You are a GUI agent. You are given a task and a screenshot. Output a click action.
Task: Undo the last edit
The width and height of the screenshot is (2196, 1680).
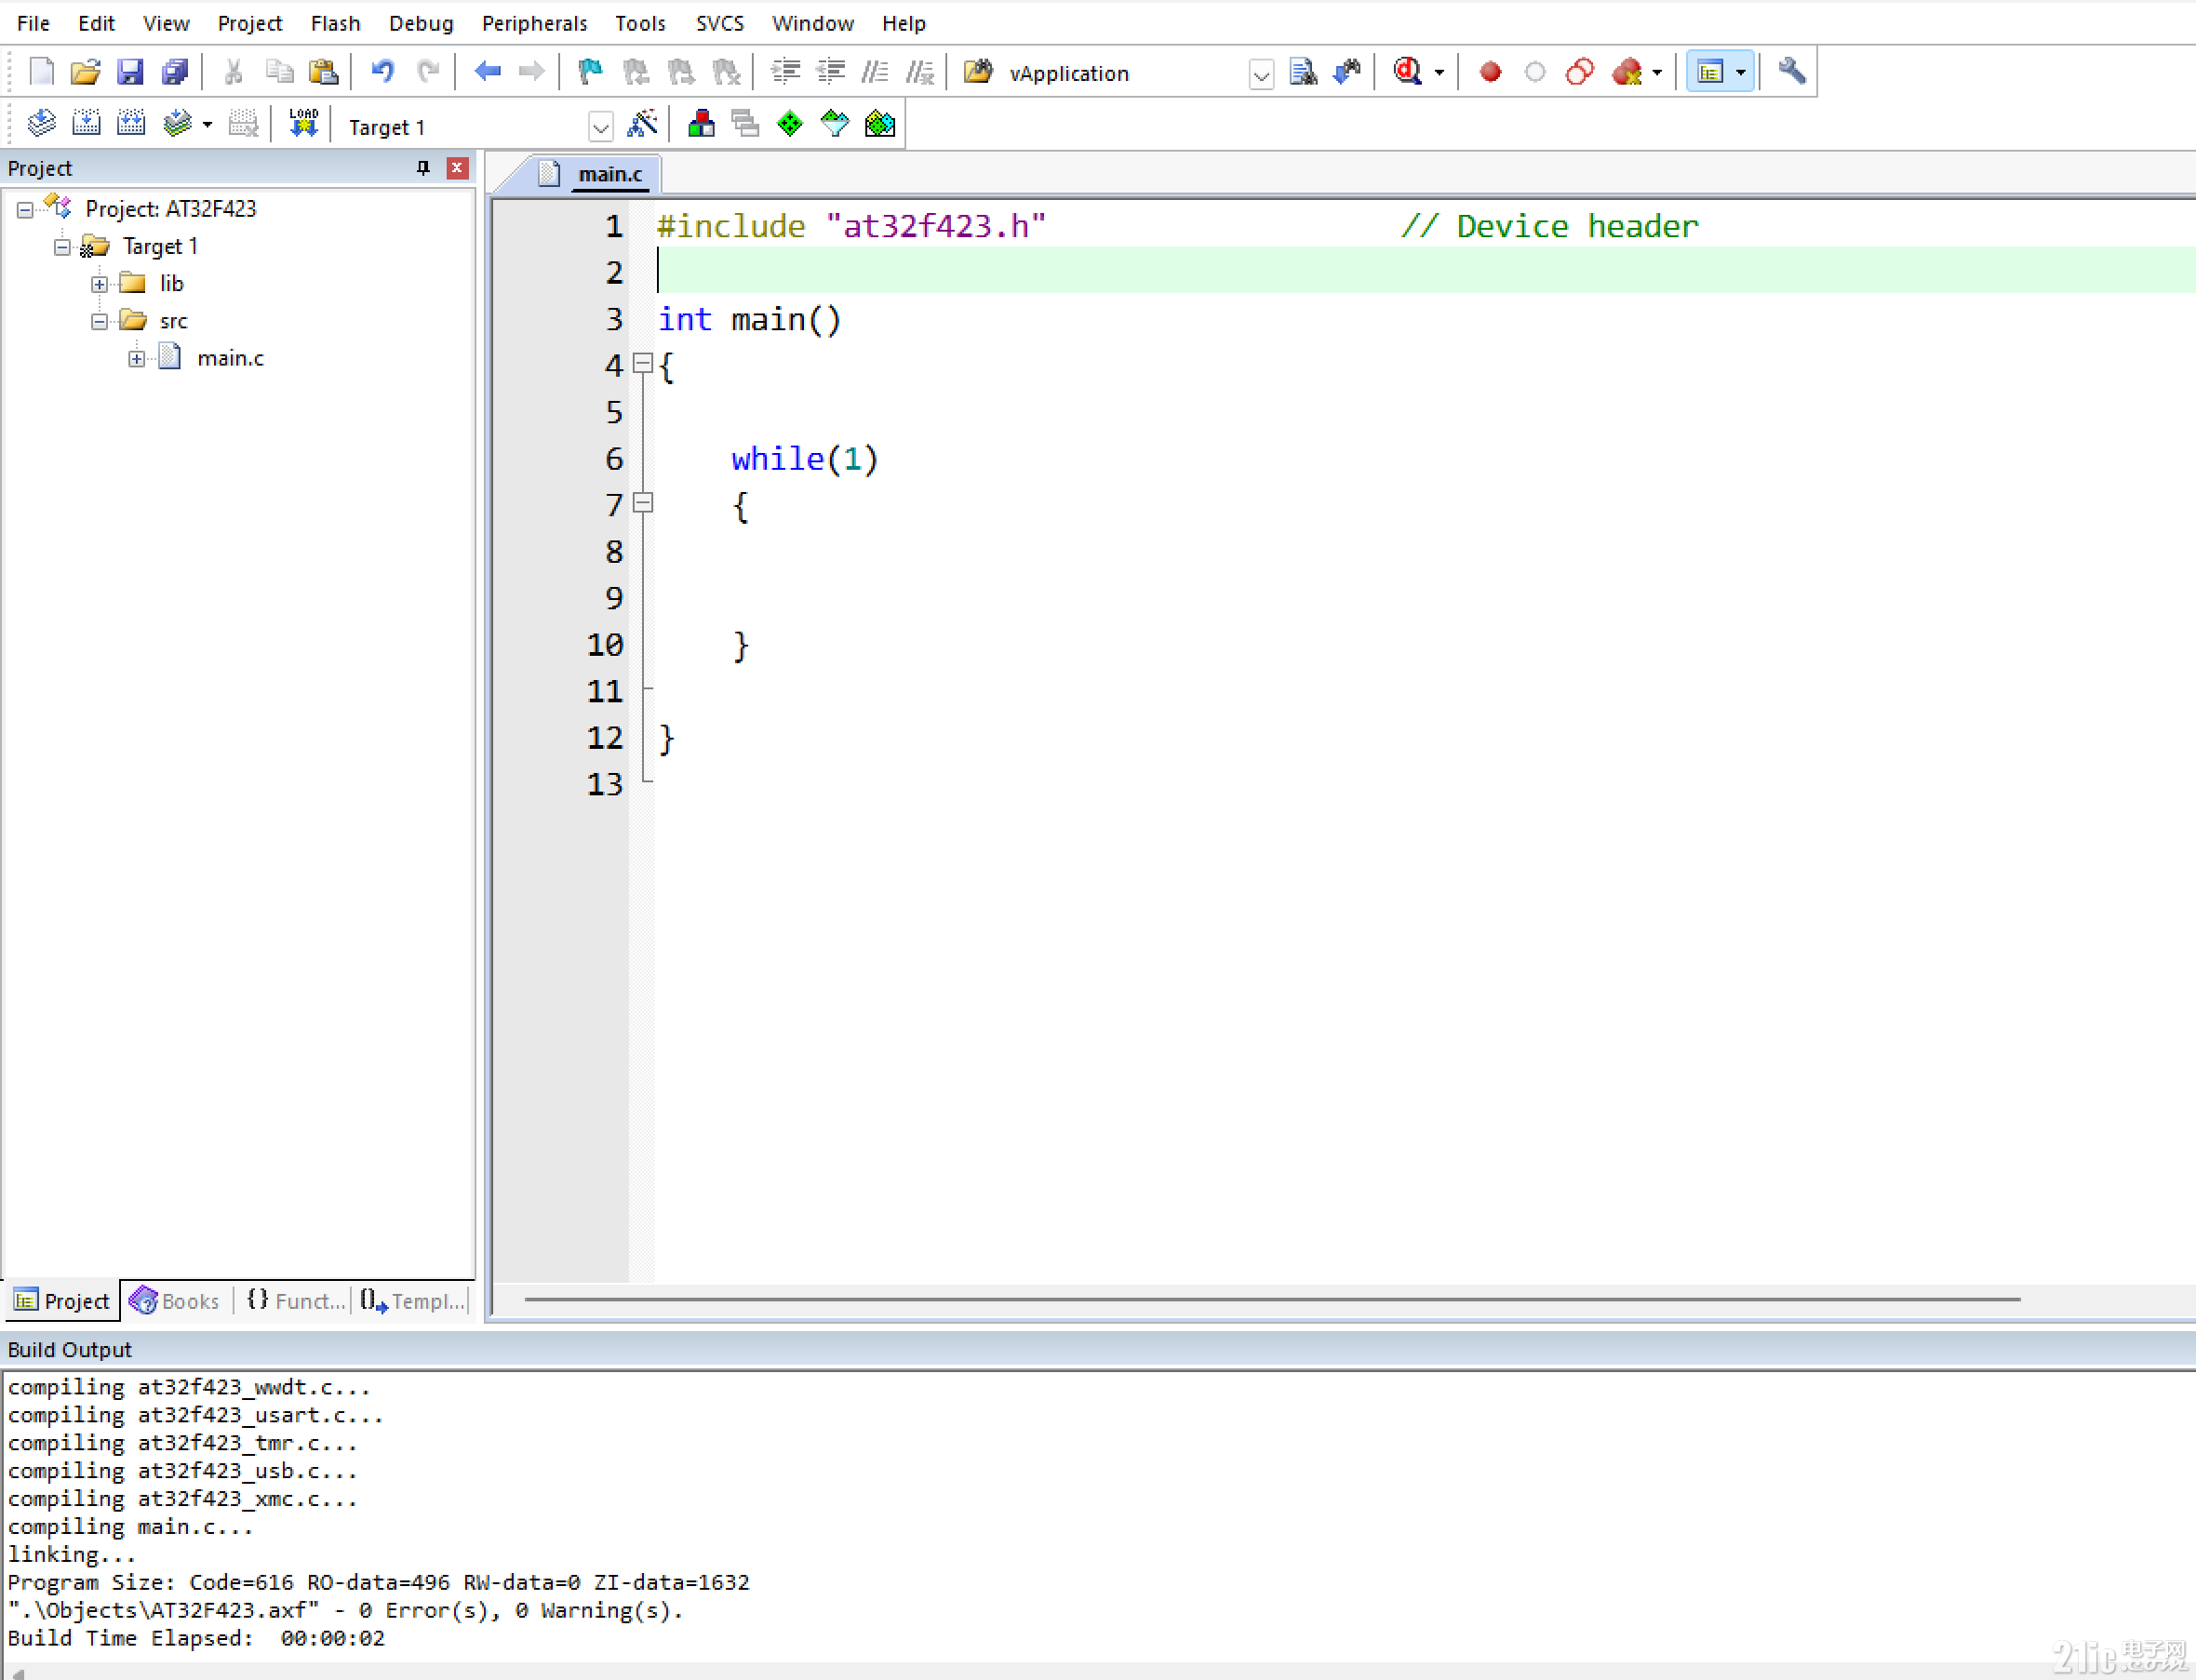point(382,72)
